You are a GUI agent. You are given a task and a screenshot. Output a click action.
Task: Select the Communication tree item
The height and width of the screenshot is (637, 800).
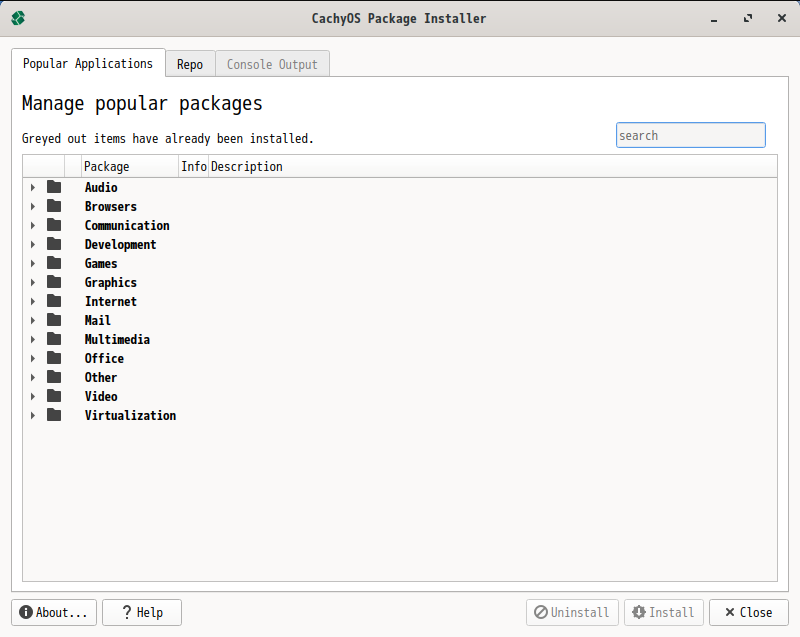point(127,225)
